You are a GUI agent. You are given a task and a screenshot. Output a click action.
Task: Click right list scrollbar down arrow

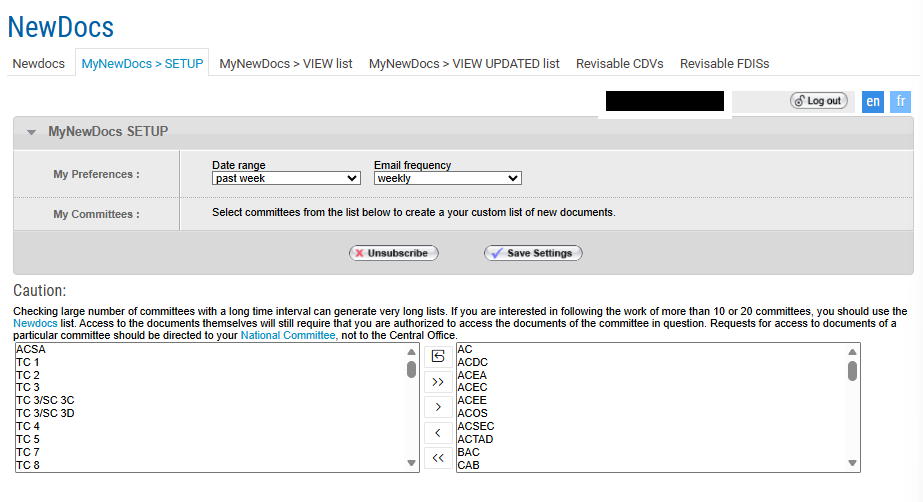click(852, 463)
